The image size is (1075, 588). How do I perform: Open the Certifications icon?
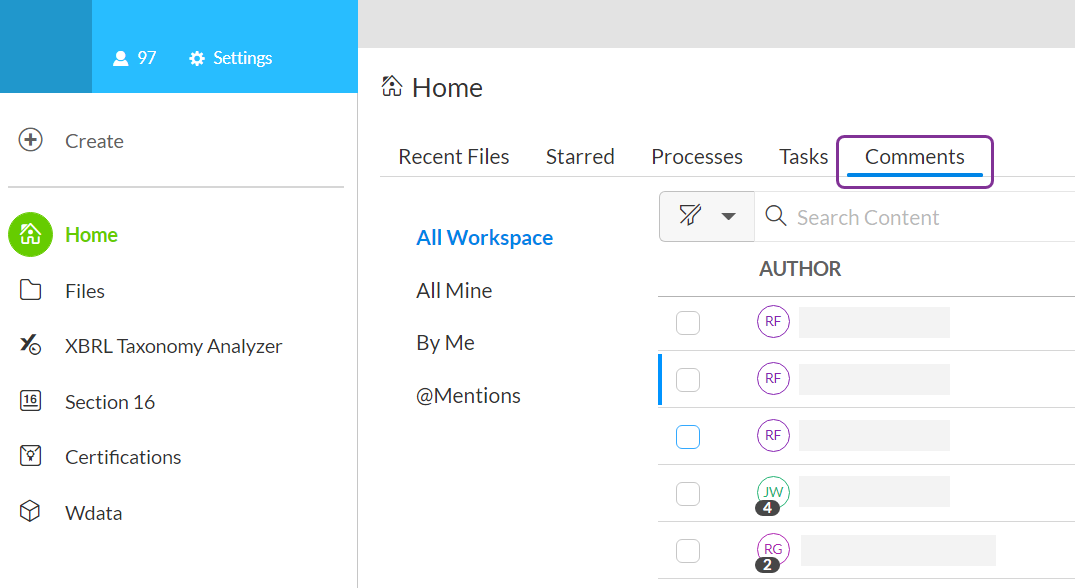click(x=31, y=457)
